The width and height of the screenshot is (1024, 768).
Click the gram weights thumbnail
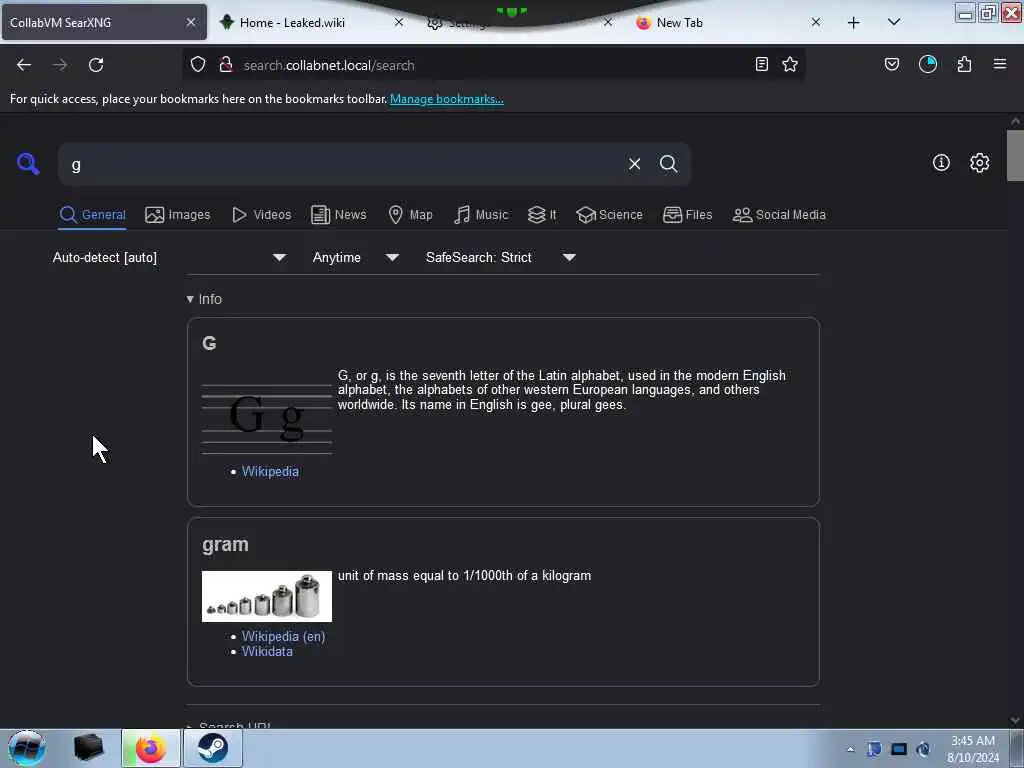pyautogui.click(x=266, y=596)
